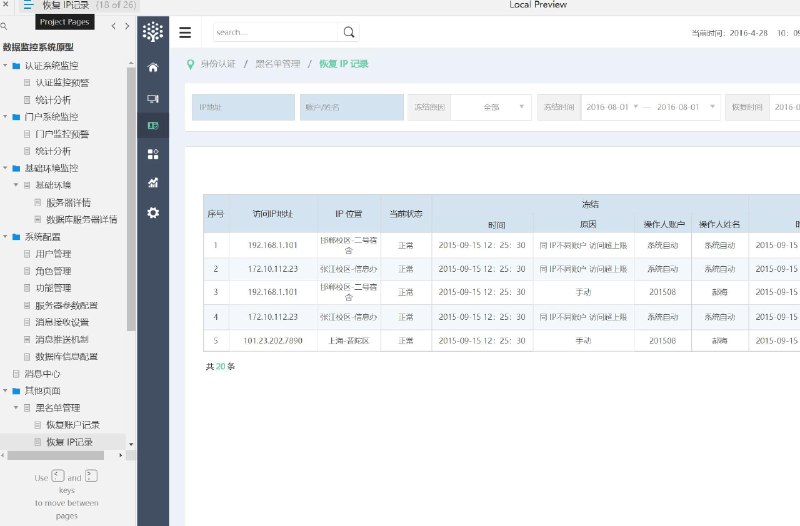Screen dimensions: 800x526
Task: Click the sitemap vertical scrollbar
Action: [x=131, y=199]
